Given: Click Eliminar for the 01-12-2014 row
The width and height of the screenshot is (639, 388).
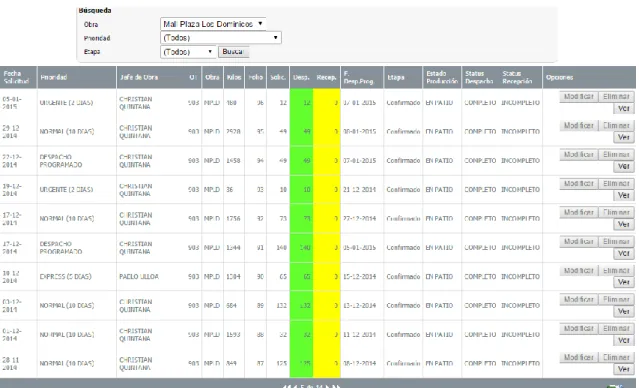Looking at the screenshot, I should click(x=616, y=328).
